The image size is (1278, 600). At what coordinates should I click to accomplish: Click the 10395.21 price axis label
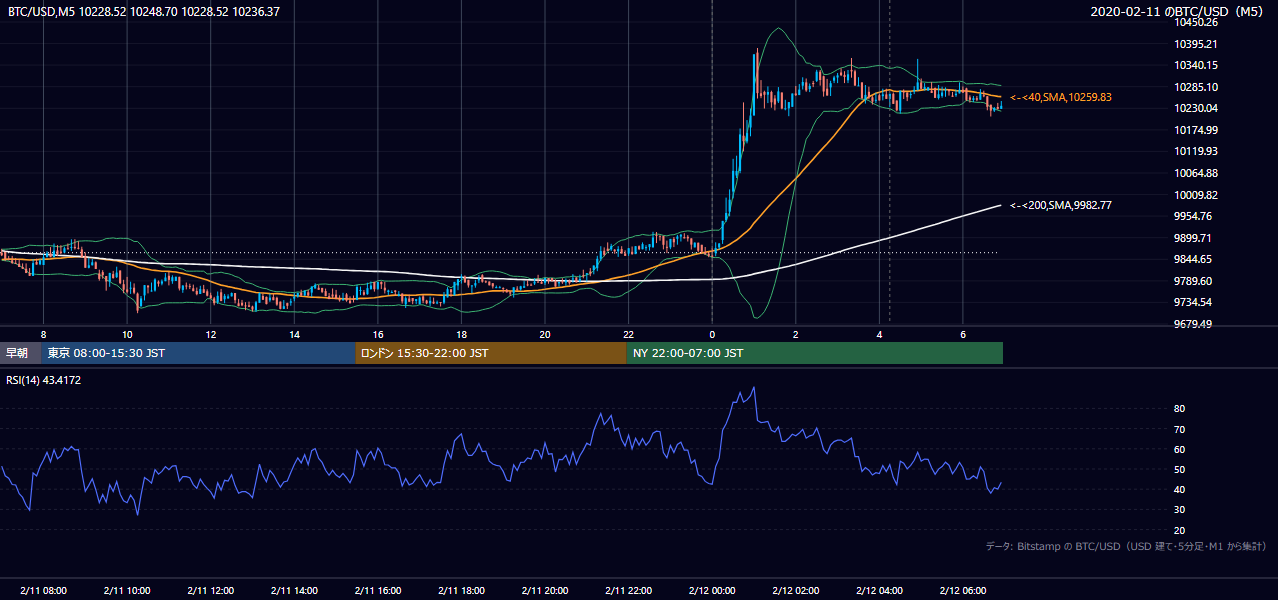point(1196,44)
